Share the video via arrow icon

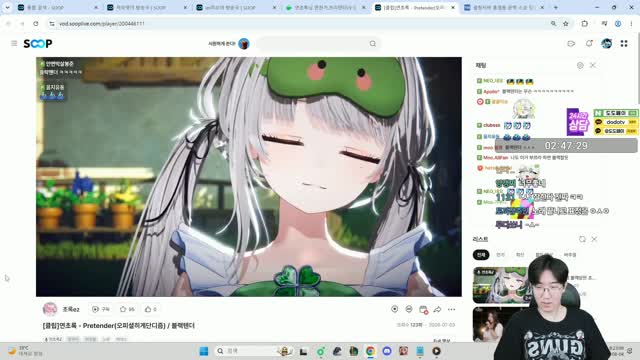437,309
